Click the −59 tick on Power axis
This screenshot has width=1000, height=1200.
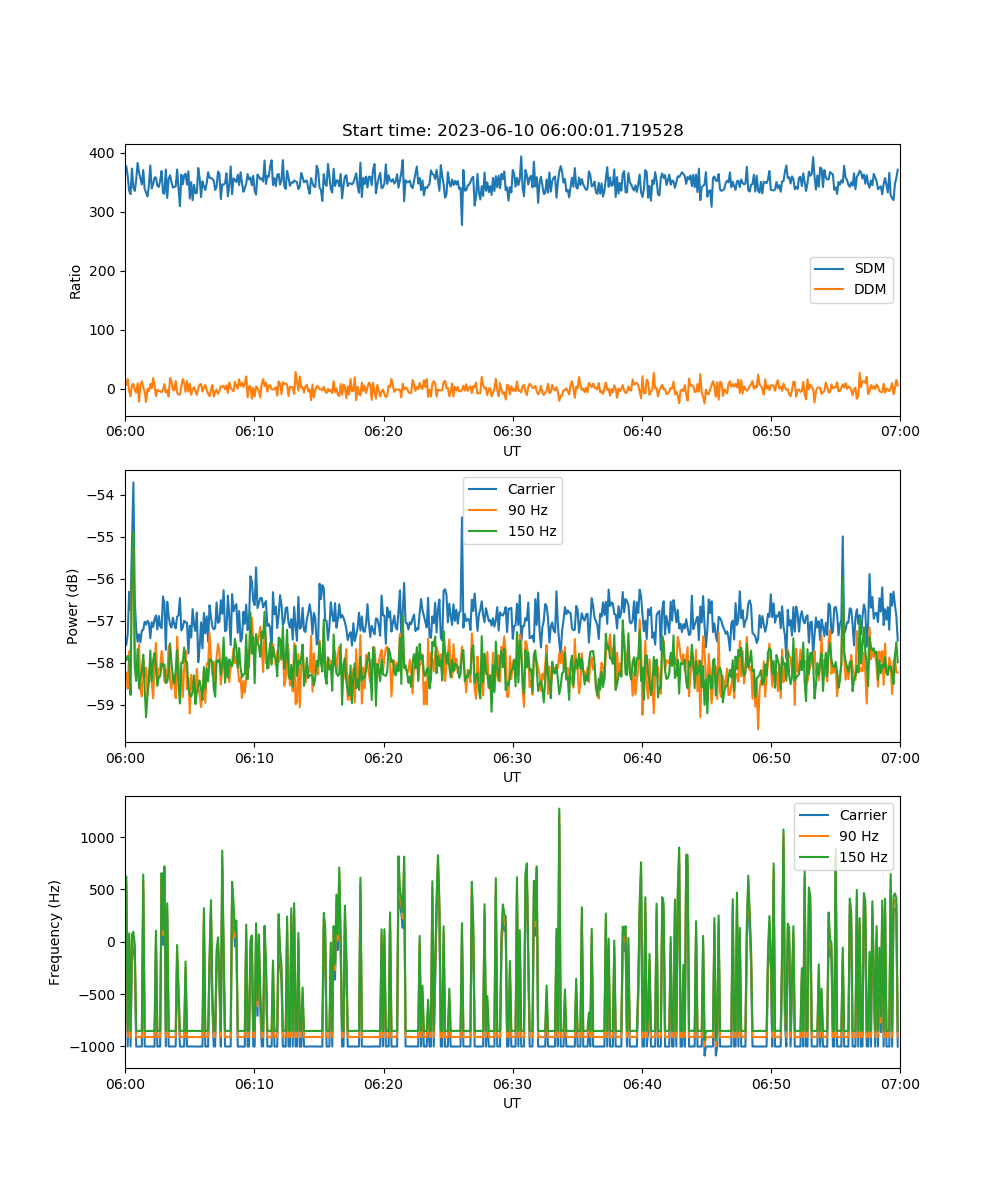(x=102, y=705)
